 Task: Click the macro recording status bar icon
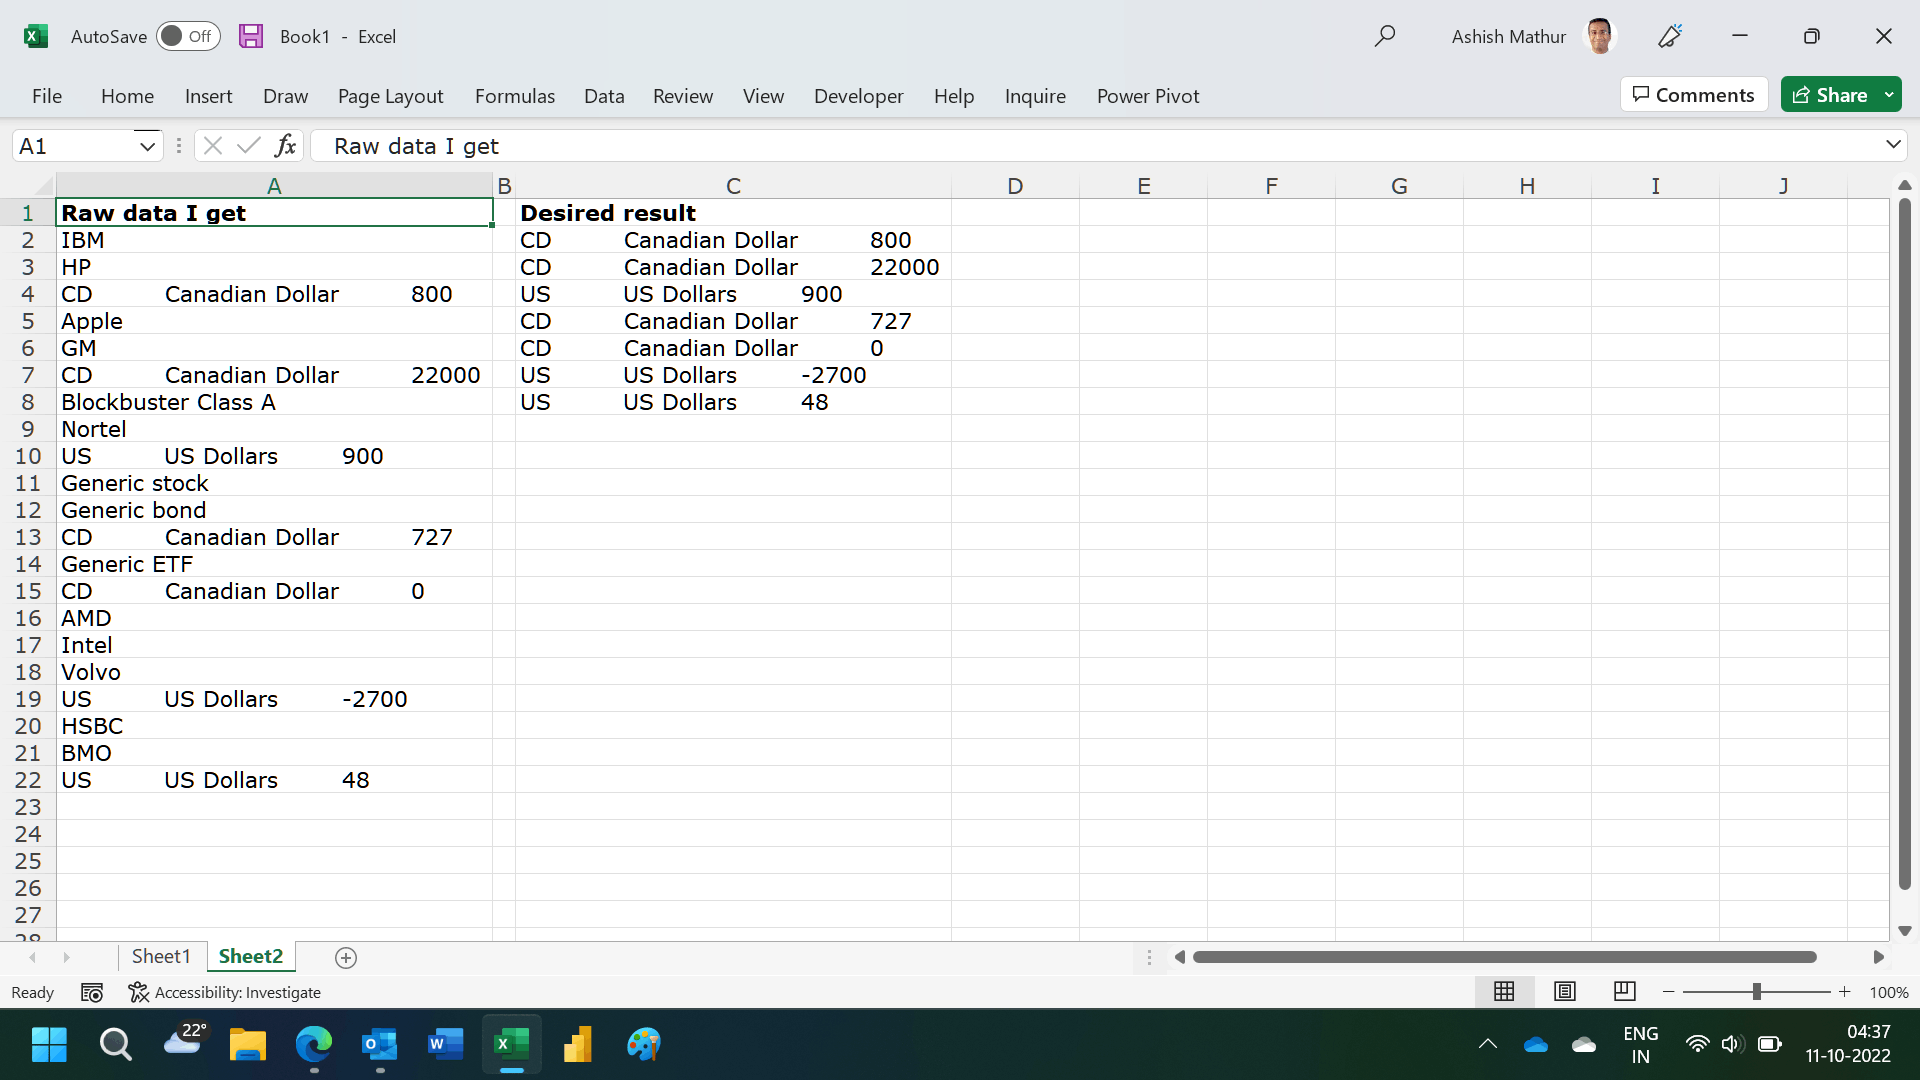(92, 992)
